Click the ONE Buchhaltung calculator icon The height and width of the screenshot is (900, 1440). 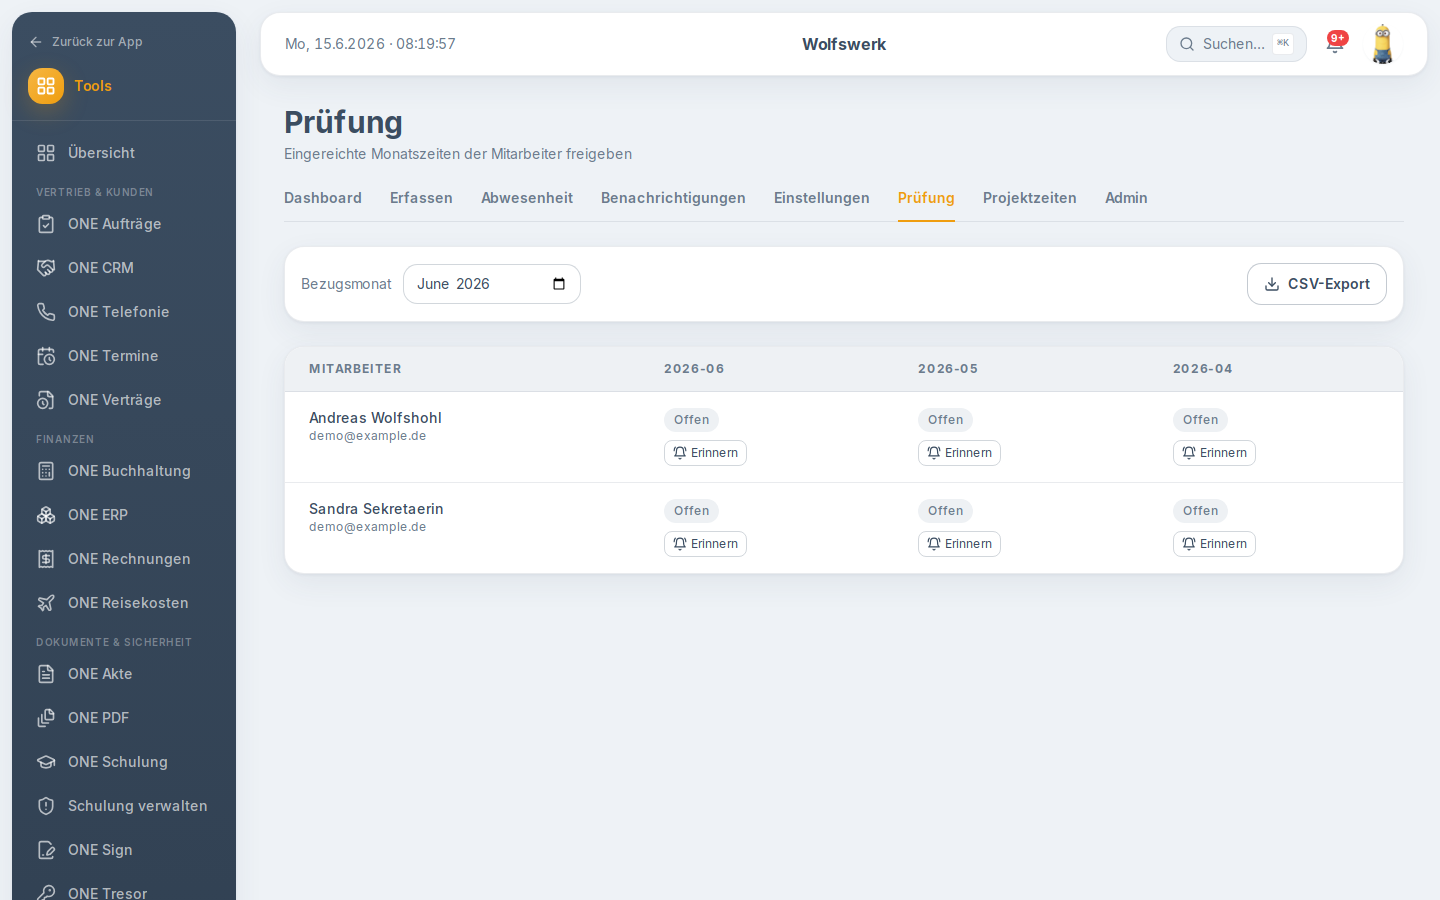[x=46, y=471]
